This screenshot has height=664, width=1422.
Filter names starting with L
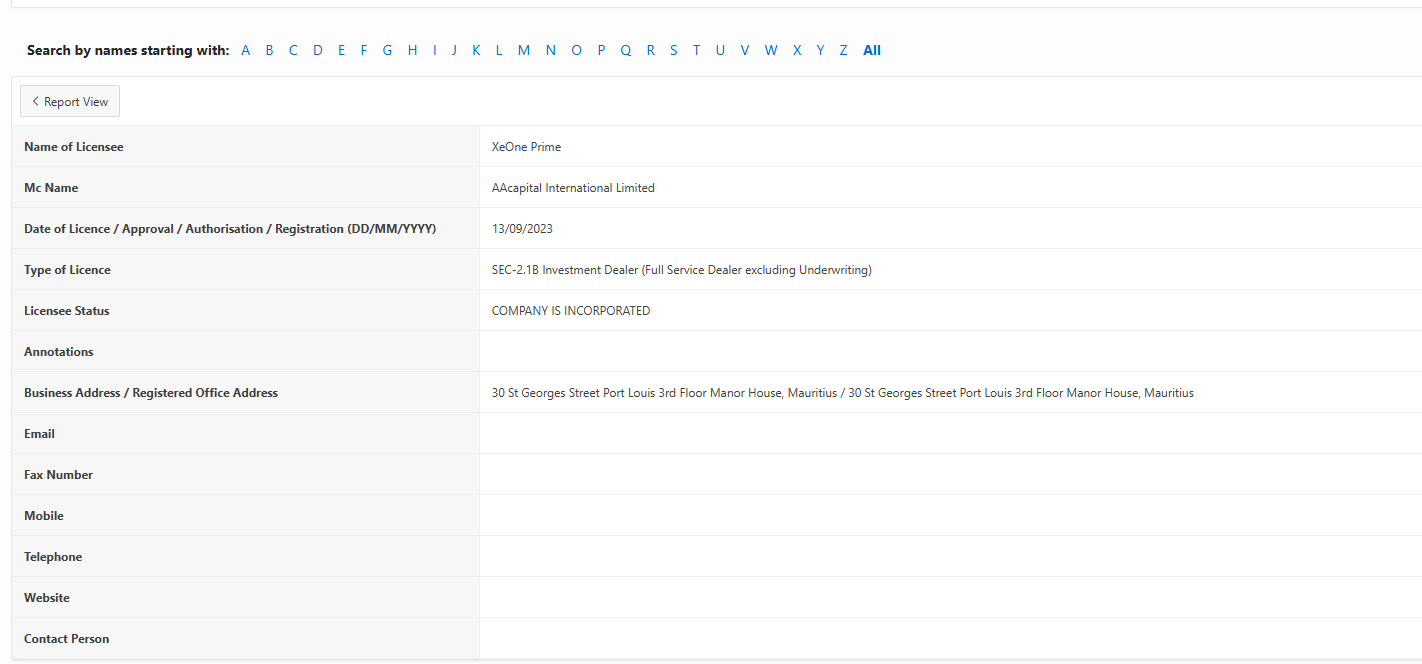point(499,50)
